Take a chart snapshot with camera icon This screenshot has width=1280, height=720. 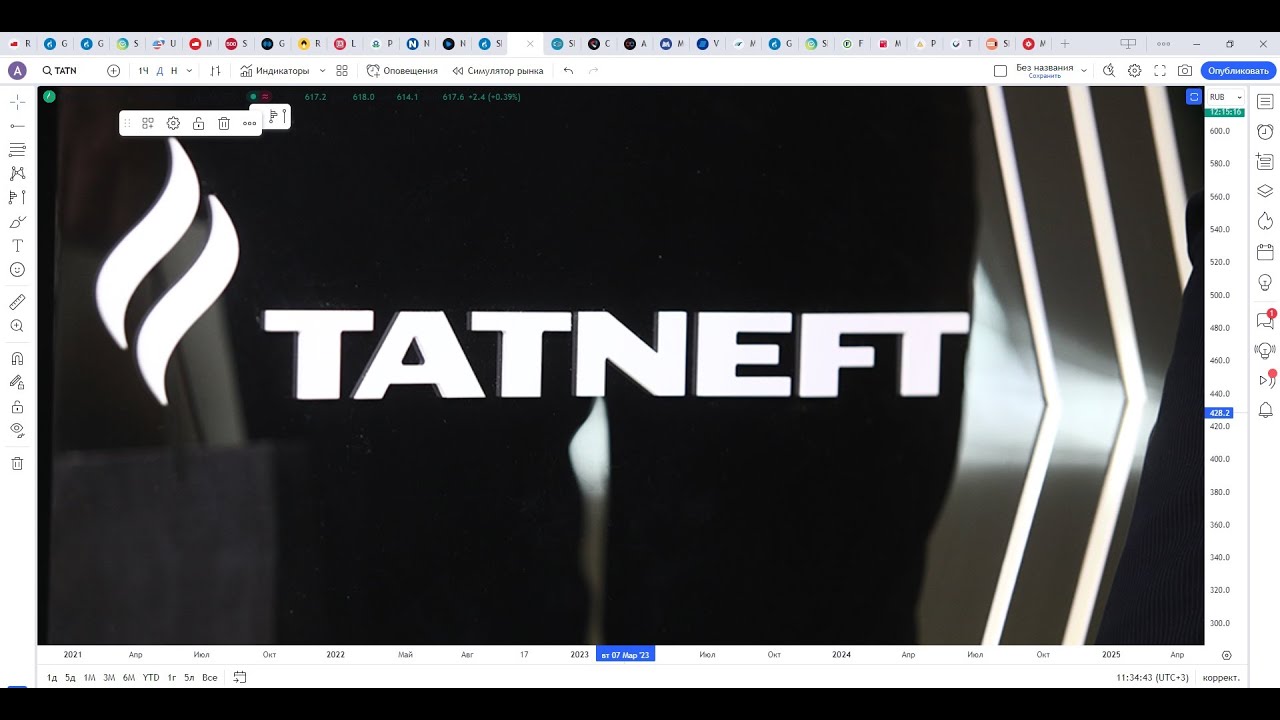pyautogui.click(x=1185, y=71)
